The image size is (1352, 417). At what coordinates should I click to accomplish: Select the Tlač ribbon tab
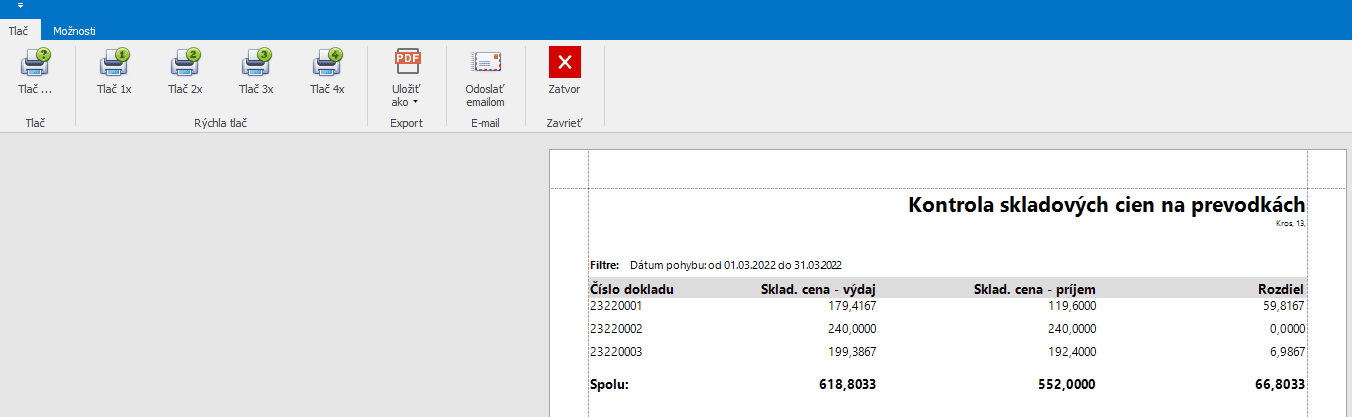[18, 31]
